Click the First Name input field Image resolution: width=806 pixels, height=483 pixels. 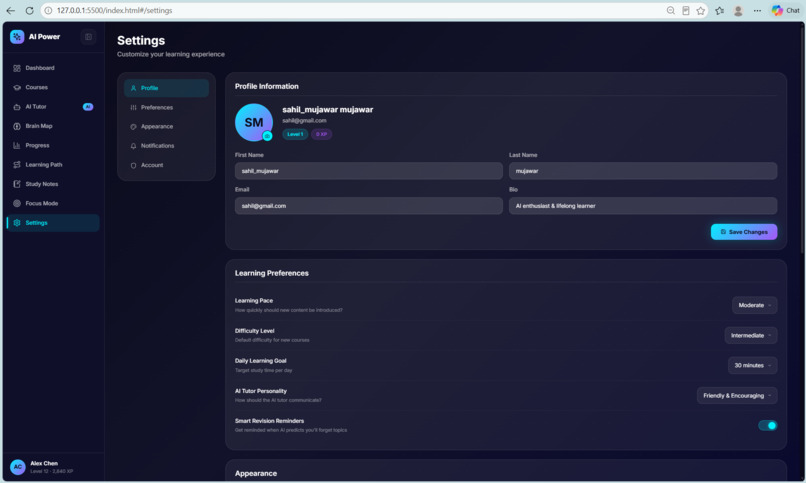(369, 171)
